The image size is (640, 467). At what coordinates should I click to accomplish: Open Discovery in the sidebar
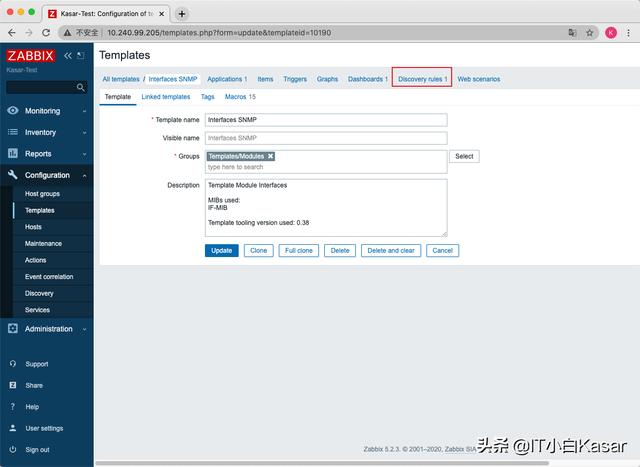(39, 293)
